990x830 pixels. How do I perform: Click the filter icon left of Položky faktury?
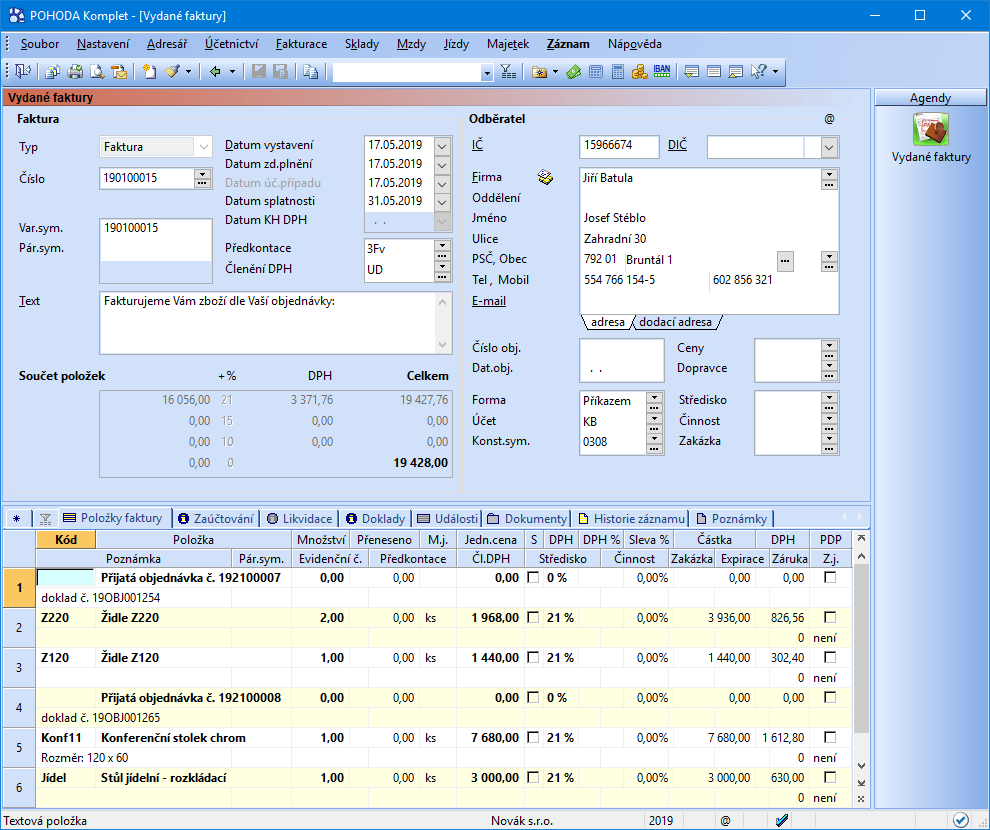pyautogui.click(x=45, y=519)
